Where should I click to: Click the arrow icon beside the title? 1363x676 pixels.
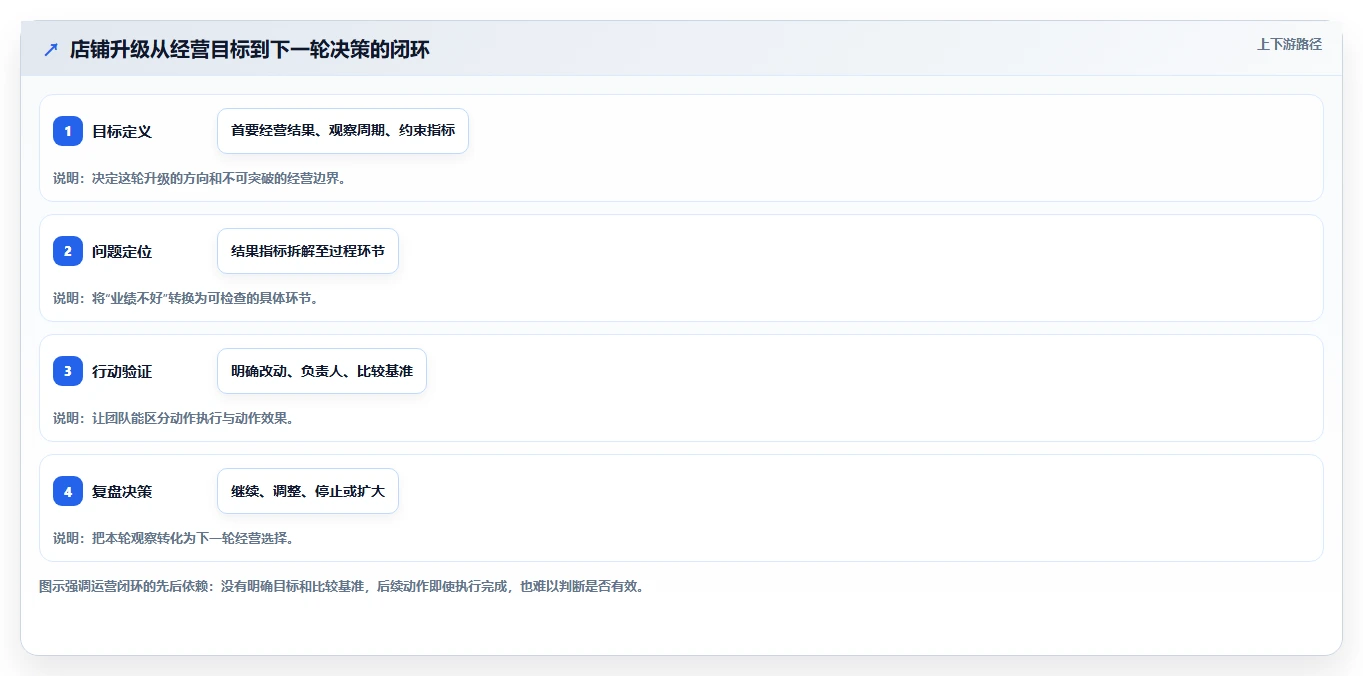click(51, 50)
